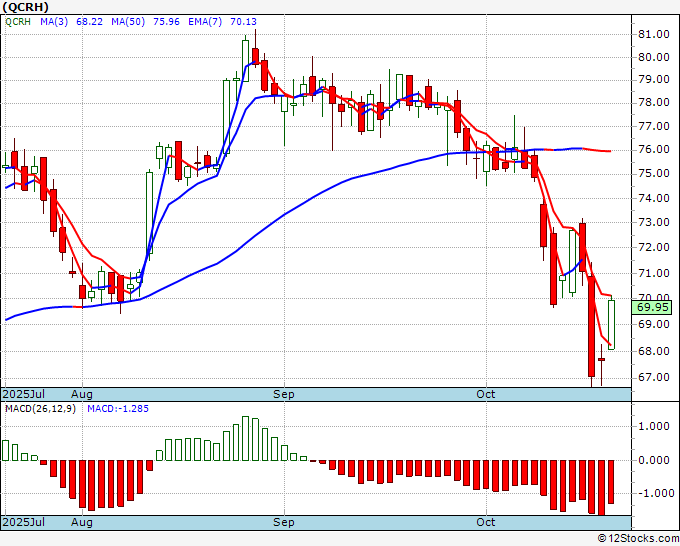Click the 67.00 price axis label
Image resolution: width=680 pixels, height=546 pixels.
[654, 377]
